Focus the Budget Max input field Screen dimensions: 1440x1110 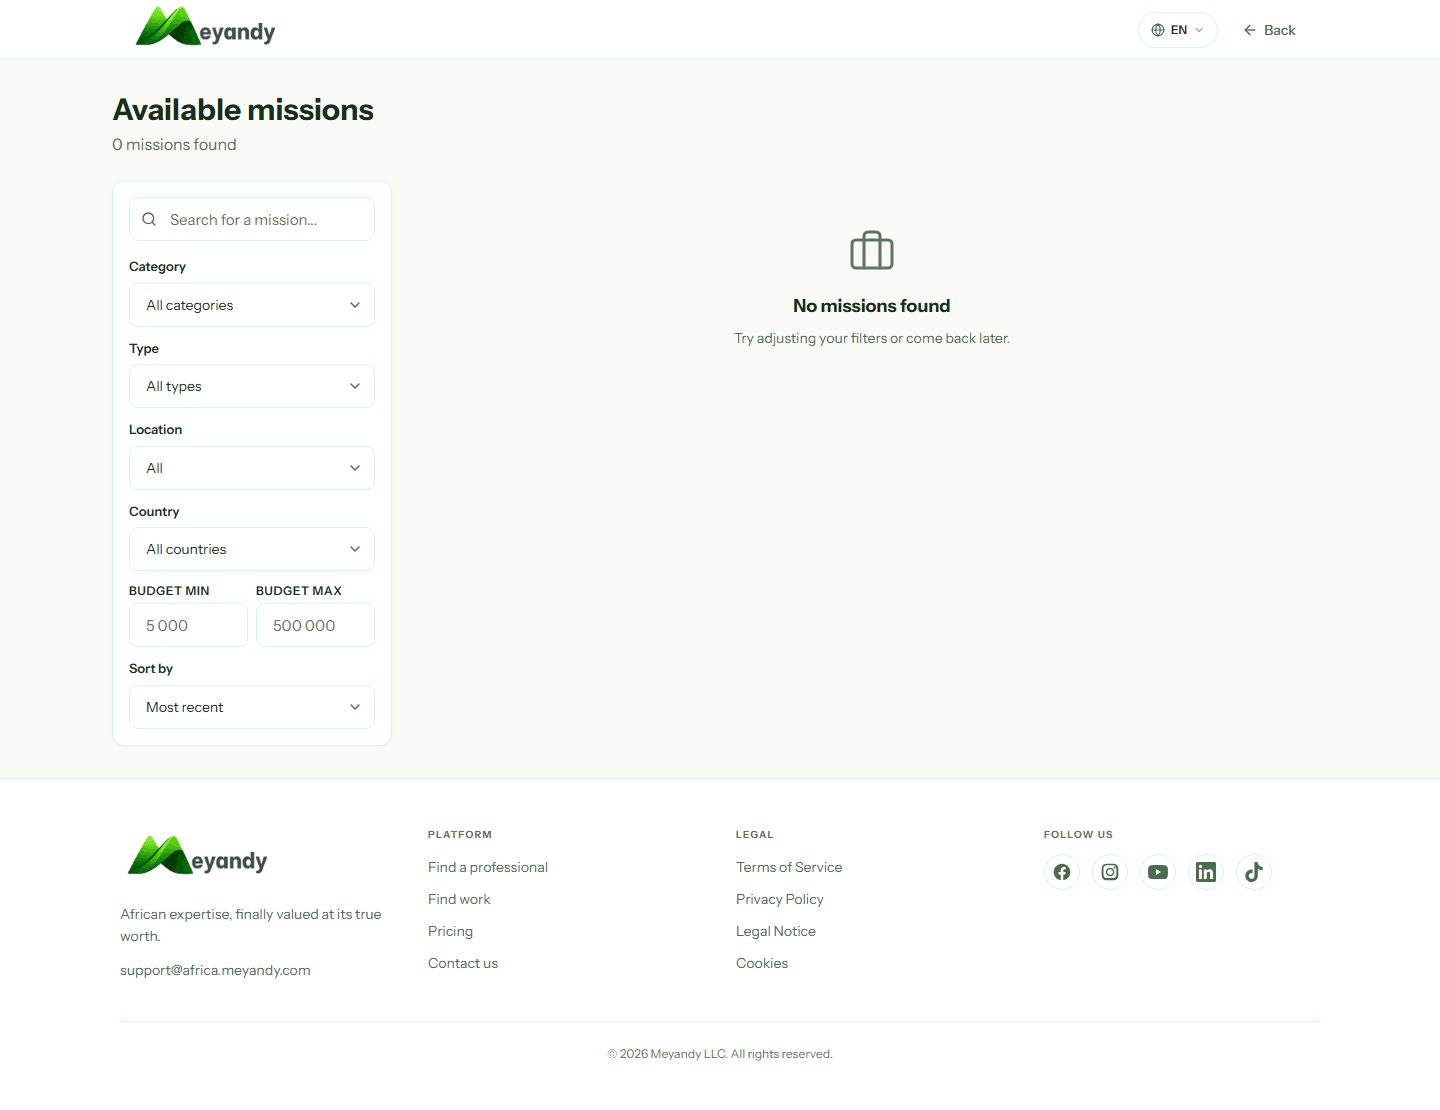point(315,625)
